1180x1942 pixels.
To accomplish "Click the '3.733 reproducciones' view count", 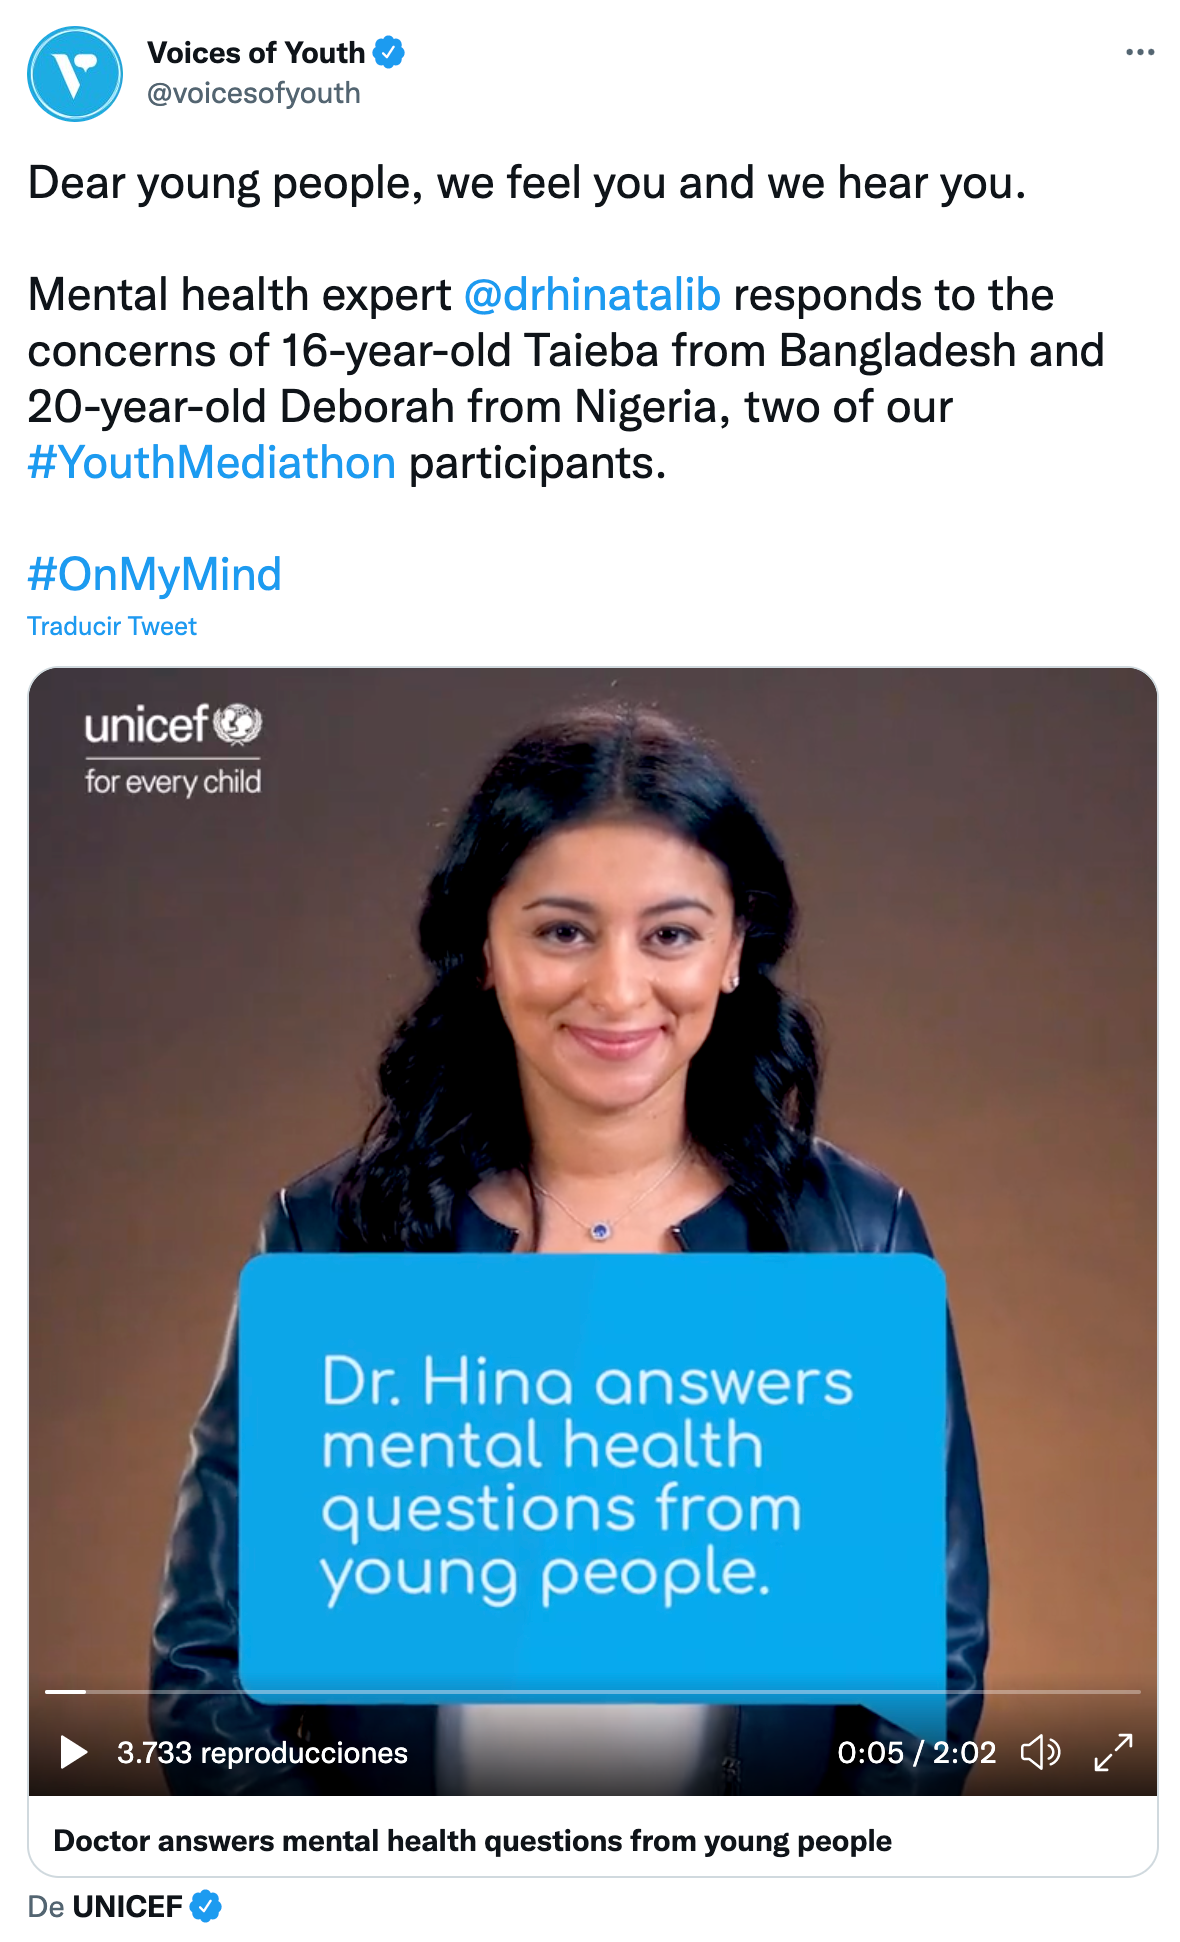I will click(262, 1752).
